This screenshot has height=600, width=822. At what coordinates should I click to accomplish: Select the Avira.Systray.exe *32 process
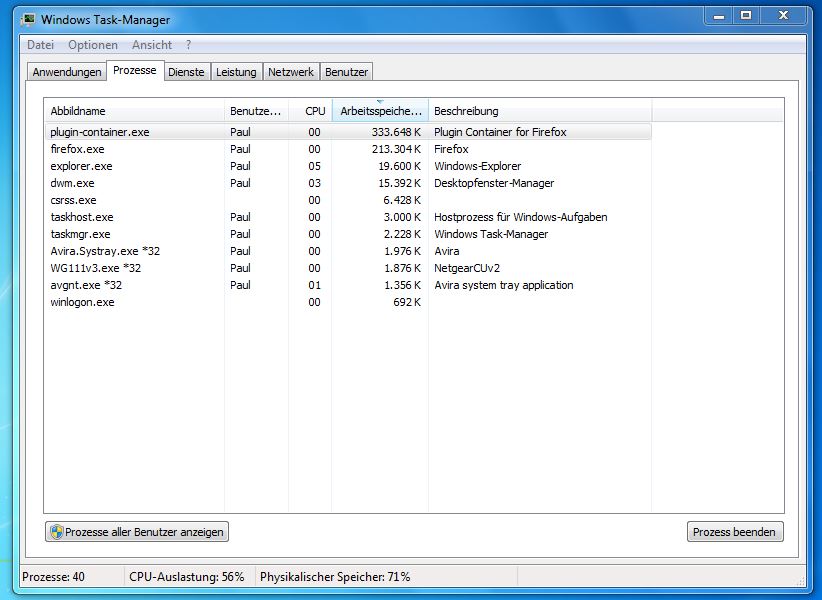348,252
